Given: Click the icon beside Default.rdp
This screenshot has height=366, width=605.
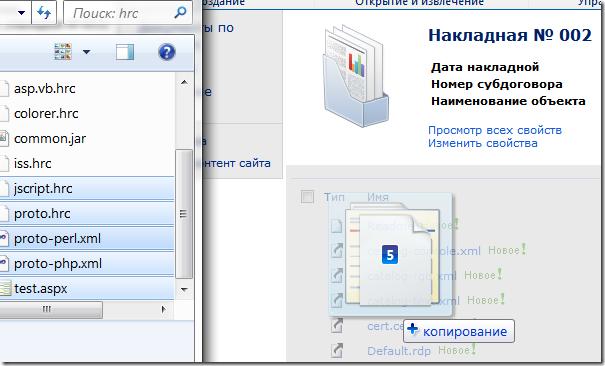Looking at the screenshot, I should tap(337, 350).
